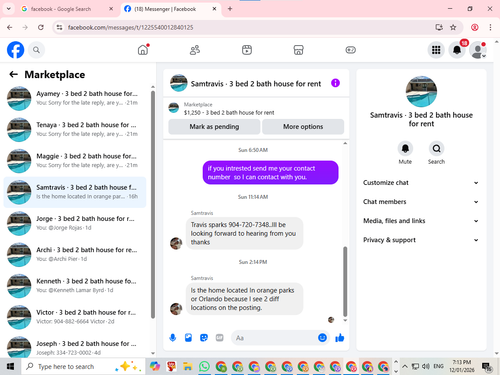500x375 pixels.
Task: Mute the Samtravis conversation
Action: [405, 149]
